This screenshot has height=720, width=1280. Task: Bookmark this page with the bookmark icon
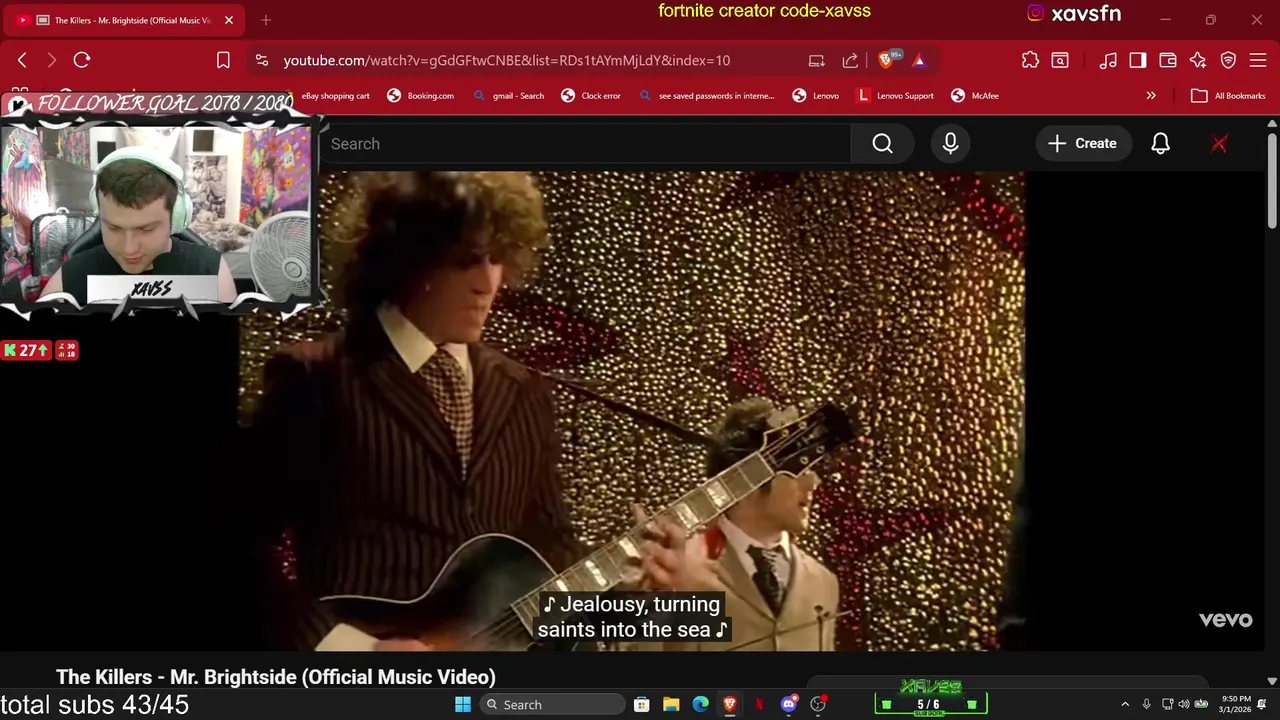coord(223,60)
